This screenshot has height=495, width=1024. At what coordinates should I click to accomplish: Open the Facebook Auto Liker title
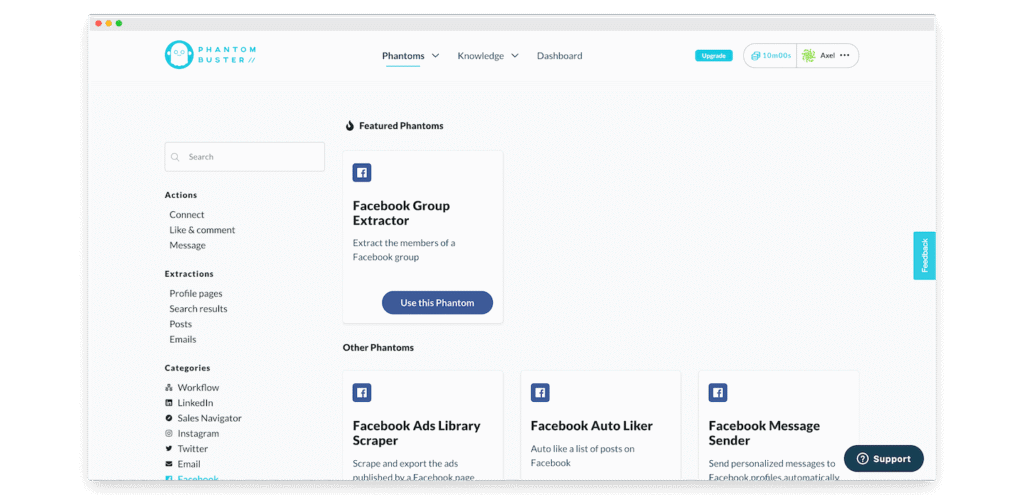point(592,426)
